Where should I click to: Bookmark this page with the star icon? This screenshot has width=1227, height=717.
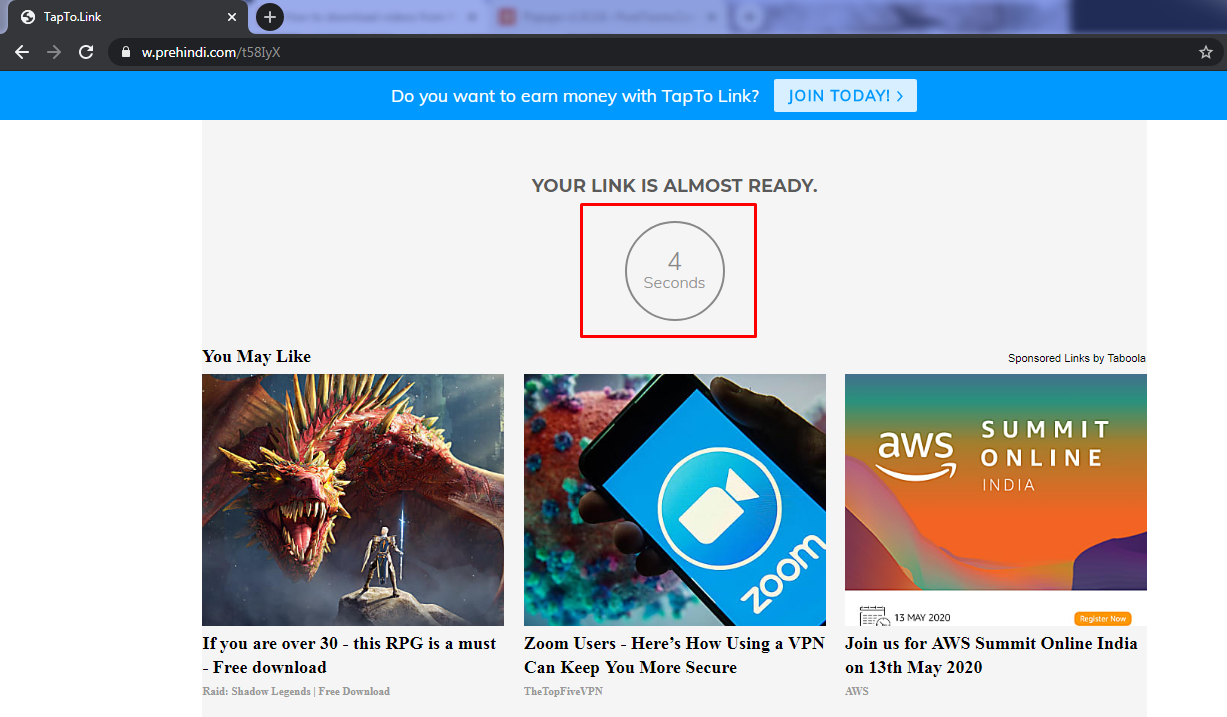coord(1206,52)
